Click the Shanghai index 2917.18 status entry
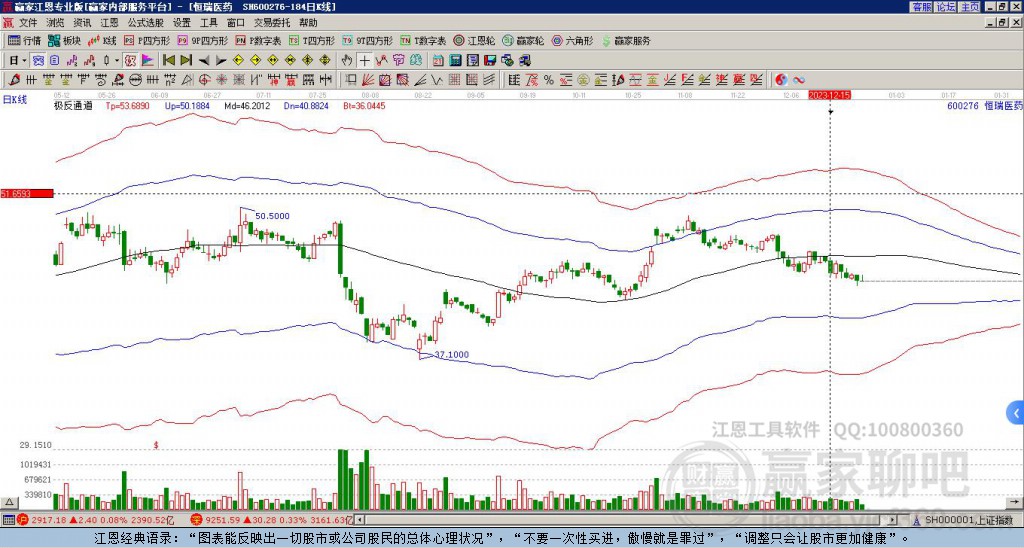The width and height of the screenshot is (1024, 548). (x=95, y=520)
